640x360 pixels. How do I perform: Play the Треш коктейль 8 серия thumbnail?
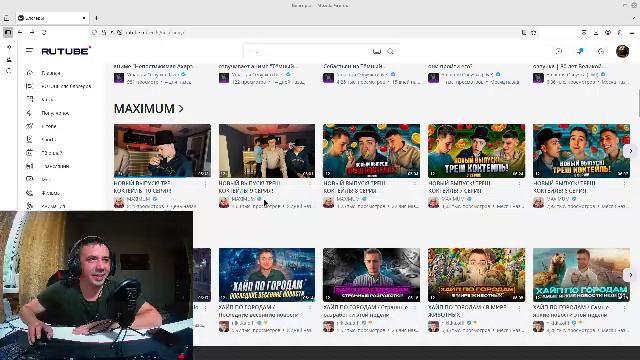click(371, 151)
